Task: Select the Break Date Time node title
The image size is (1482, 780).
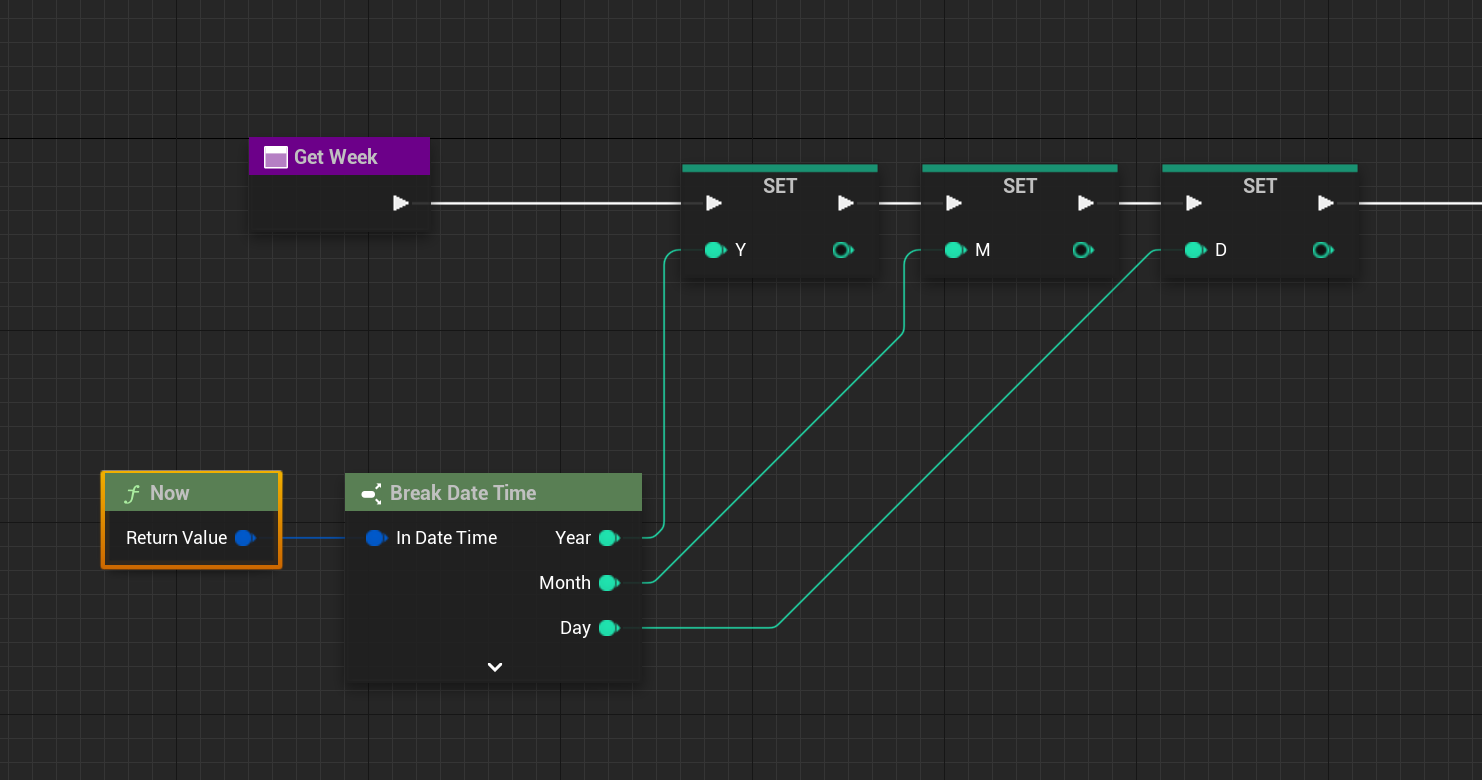Action: tap(463, 493)
